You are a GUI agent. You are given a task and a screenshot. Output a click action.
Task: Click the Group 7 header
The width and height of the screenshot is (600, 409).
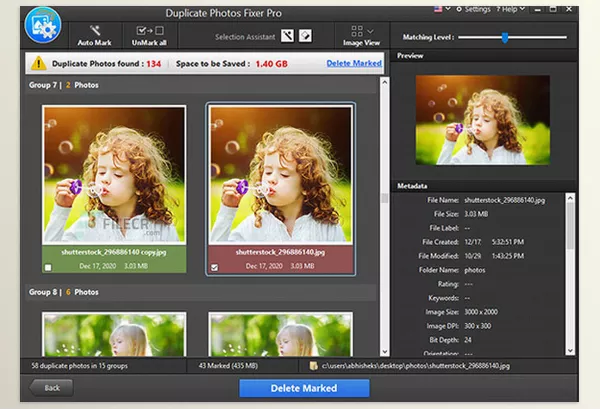click(201, 85)
